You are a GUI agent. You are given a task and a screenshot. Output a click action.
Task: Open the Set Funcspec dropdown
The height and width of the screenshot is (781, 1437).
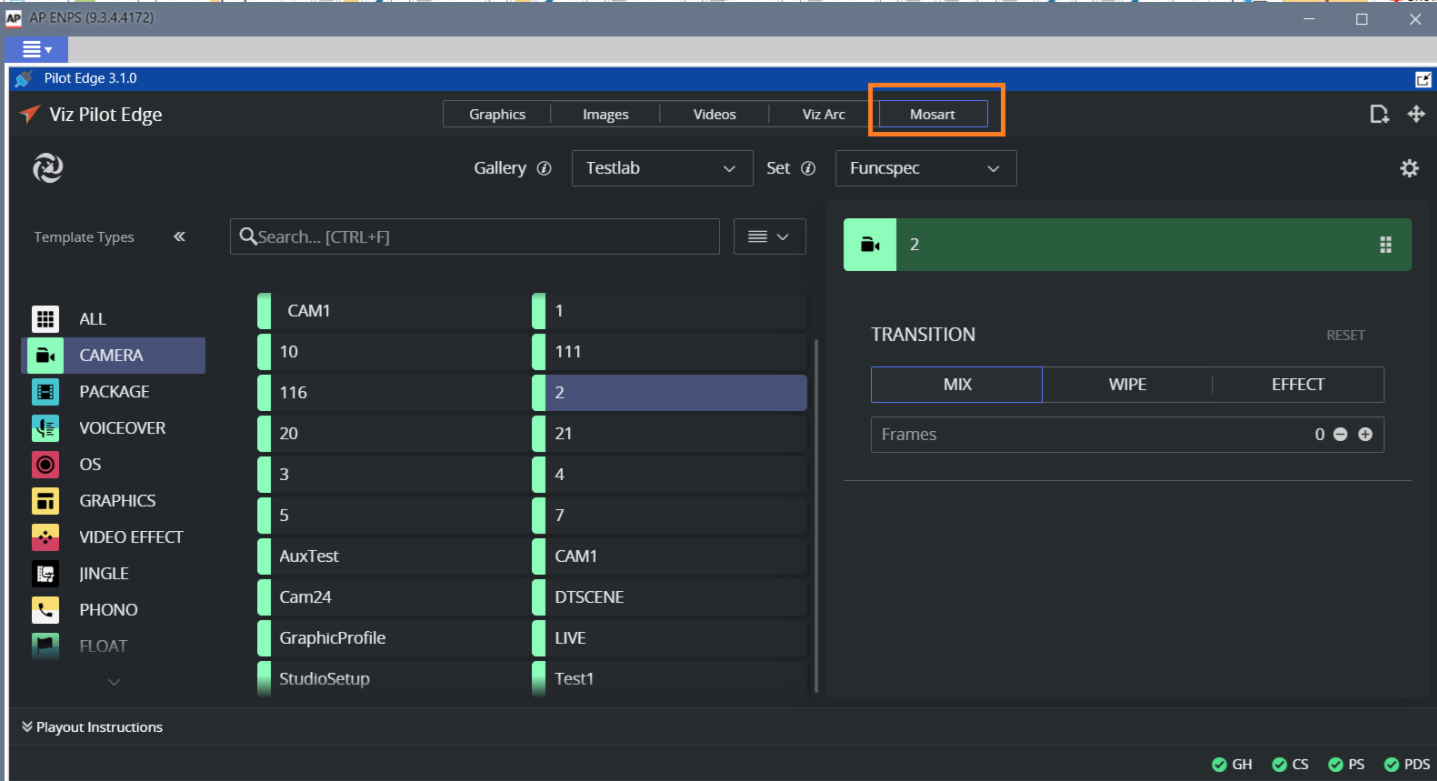click(926, 168)
